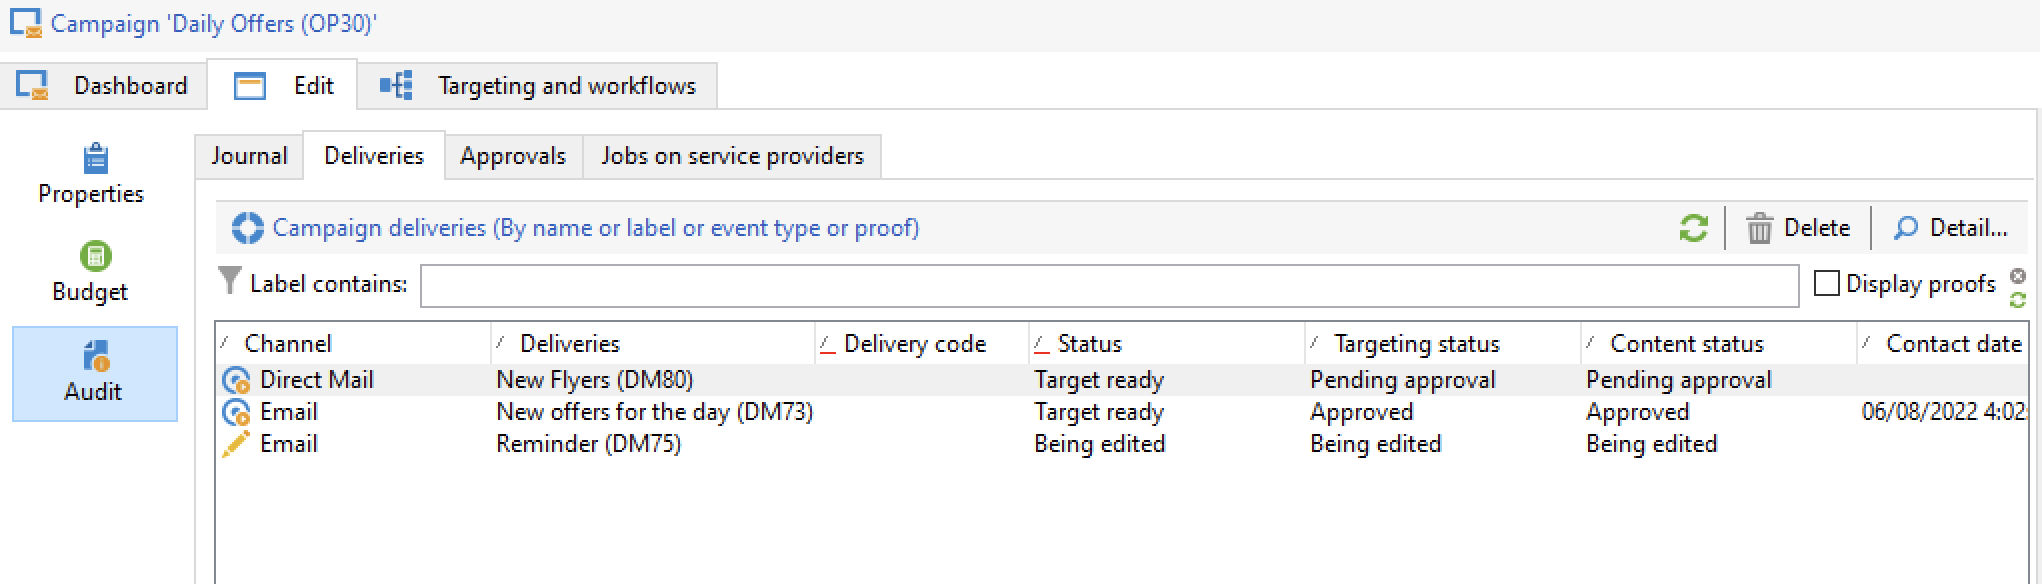Select the Audit sidebar icon

pos(96,355)
